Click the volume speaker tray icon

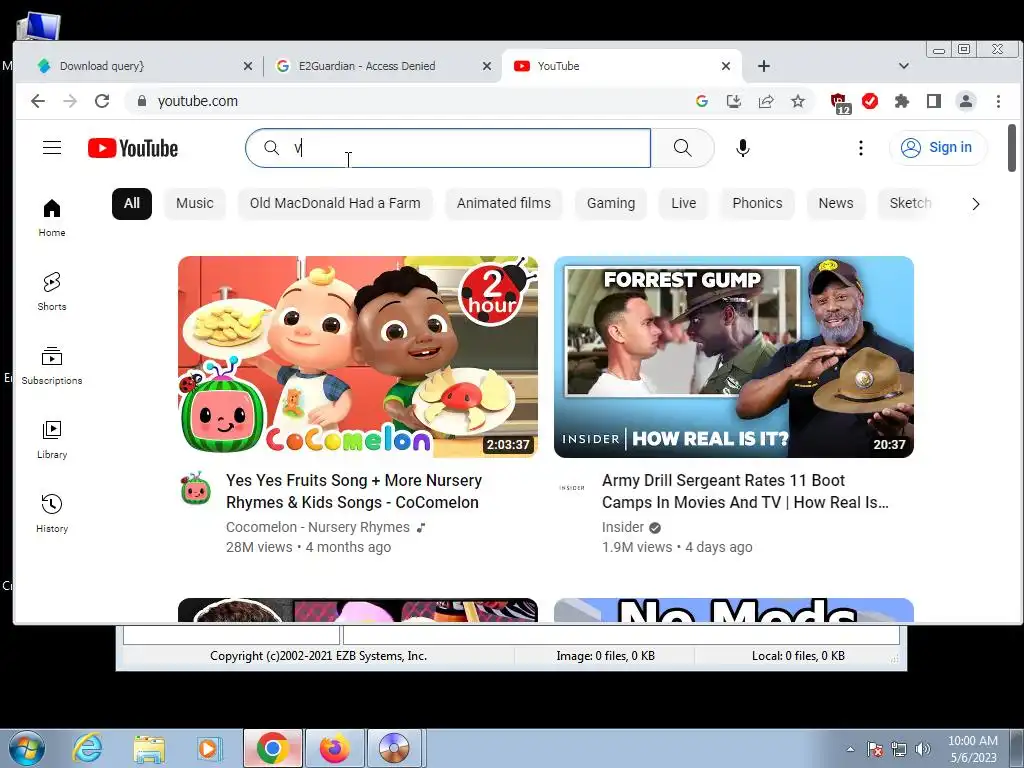[923, 749]
